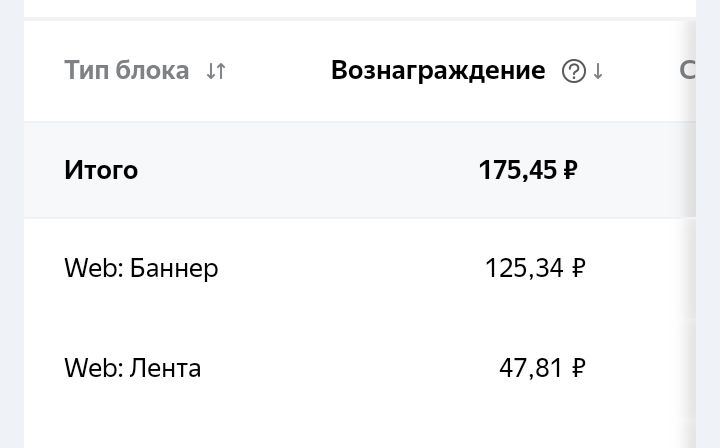Open the Web: Лента block type

[133, 368]
